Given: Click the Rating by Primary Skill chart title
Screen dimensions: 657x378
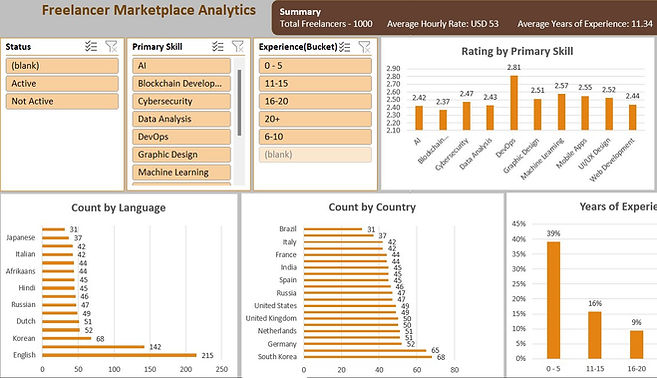Looking at the screenshot, I should pos(517,52).
